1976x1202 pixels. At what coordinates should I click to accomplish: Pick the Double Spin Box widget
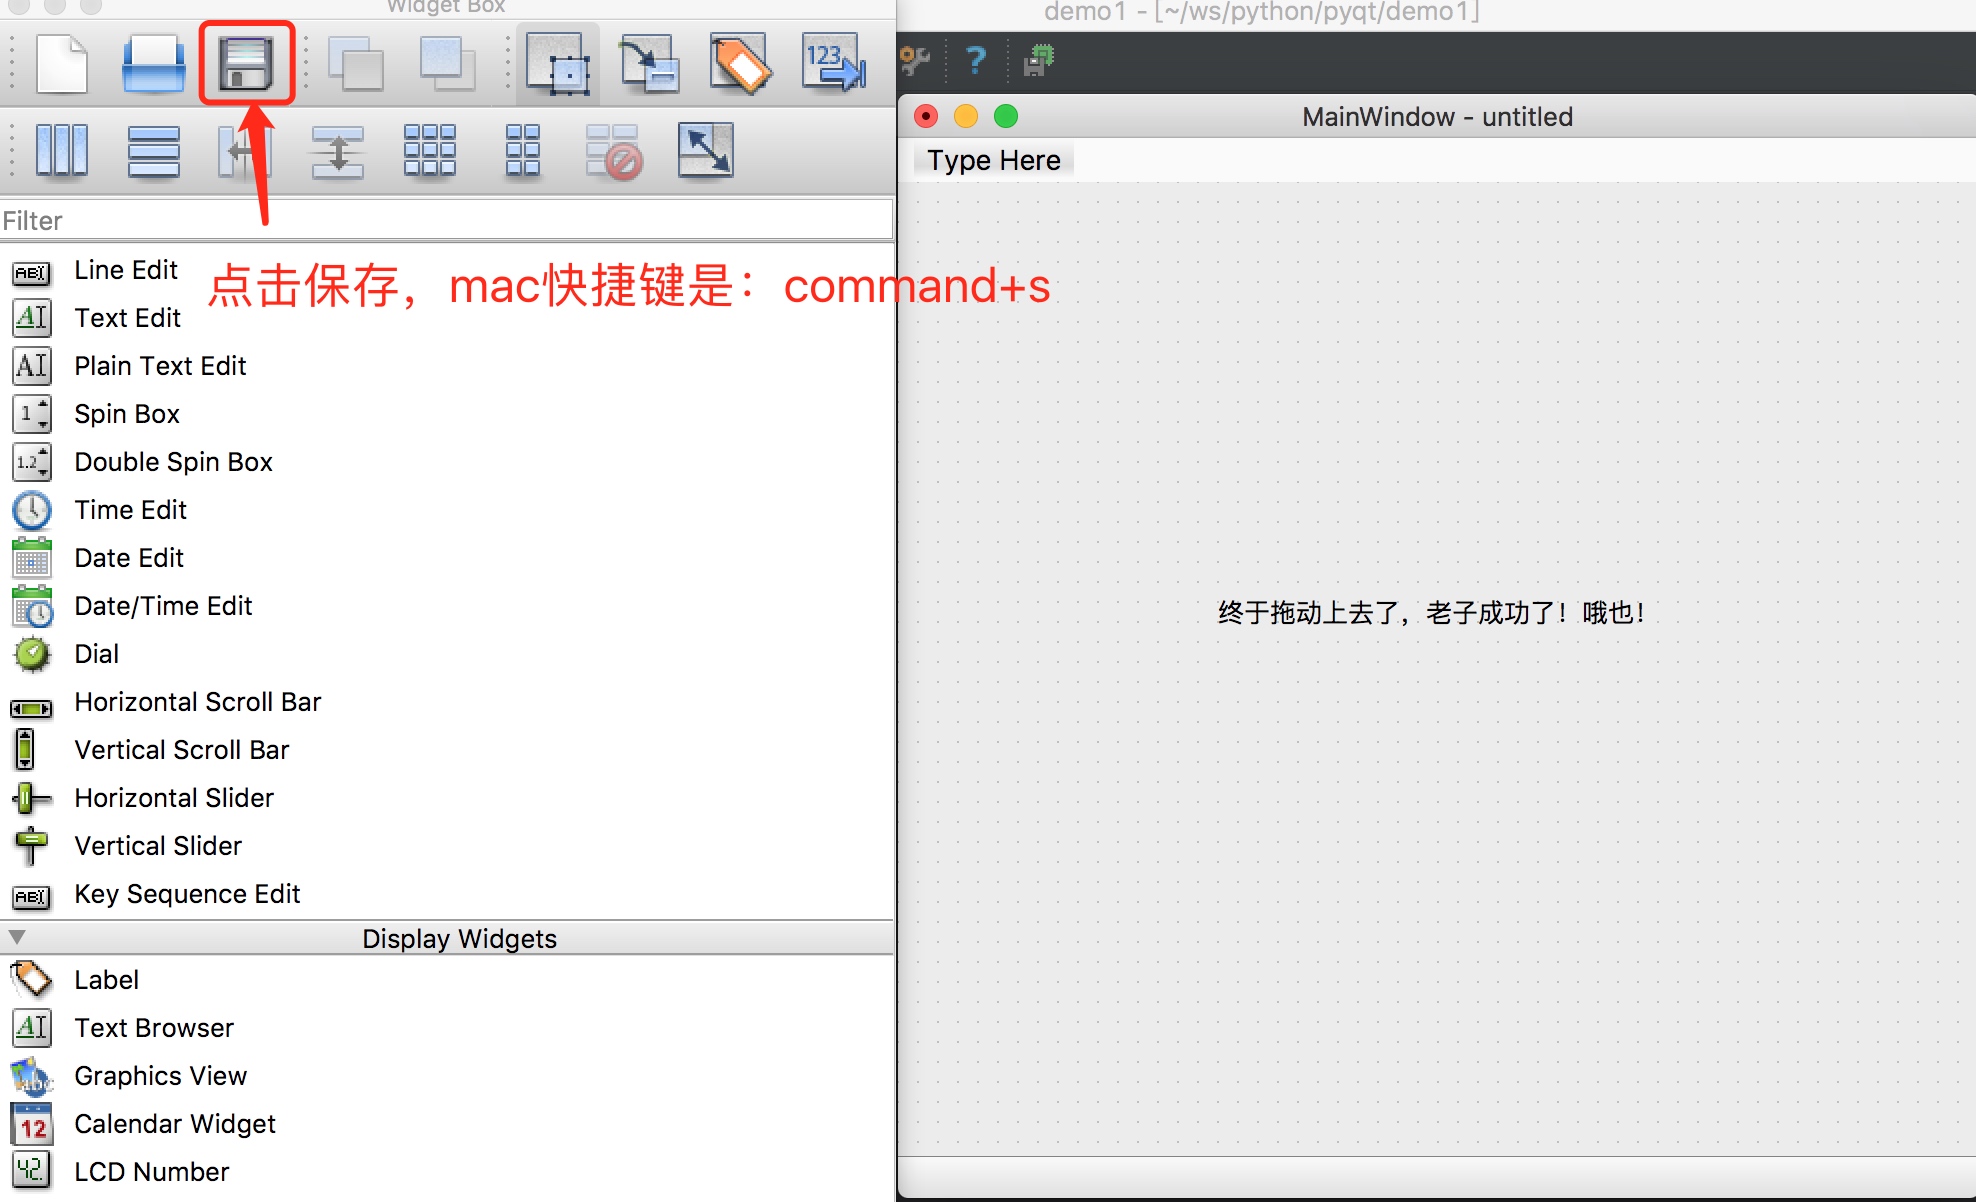173,462
